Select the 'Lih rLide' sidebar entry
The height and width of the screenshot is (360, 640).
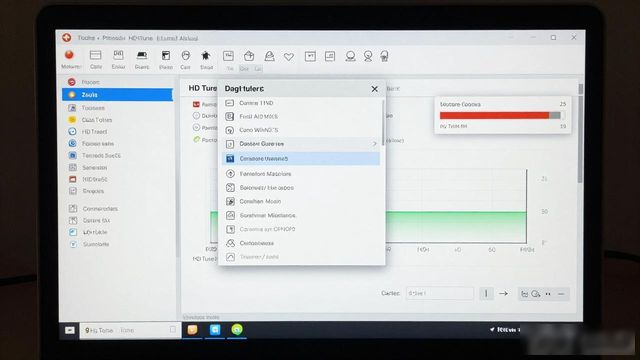pos(95,232)
